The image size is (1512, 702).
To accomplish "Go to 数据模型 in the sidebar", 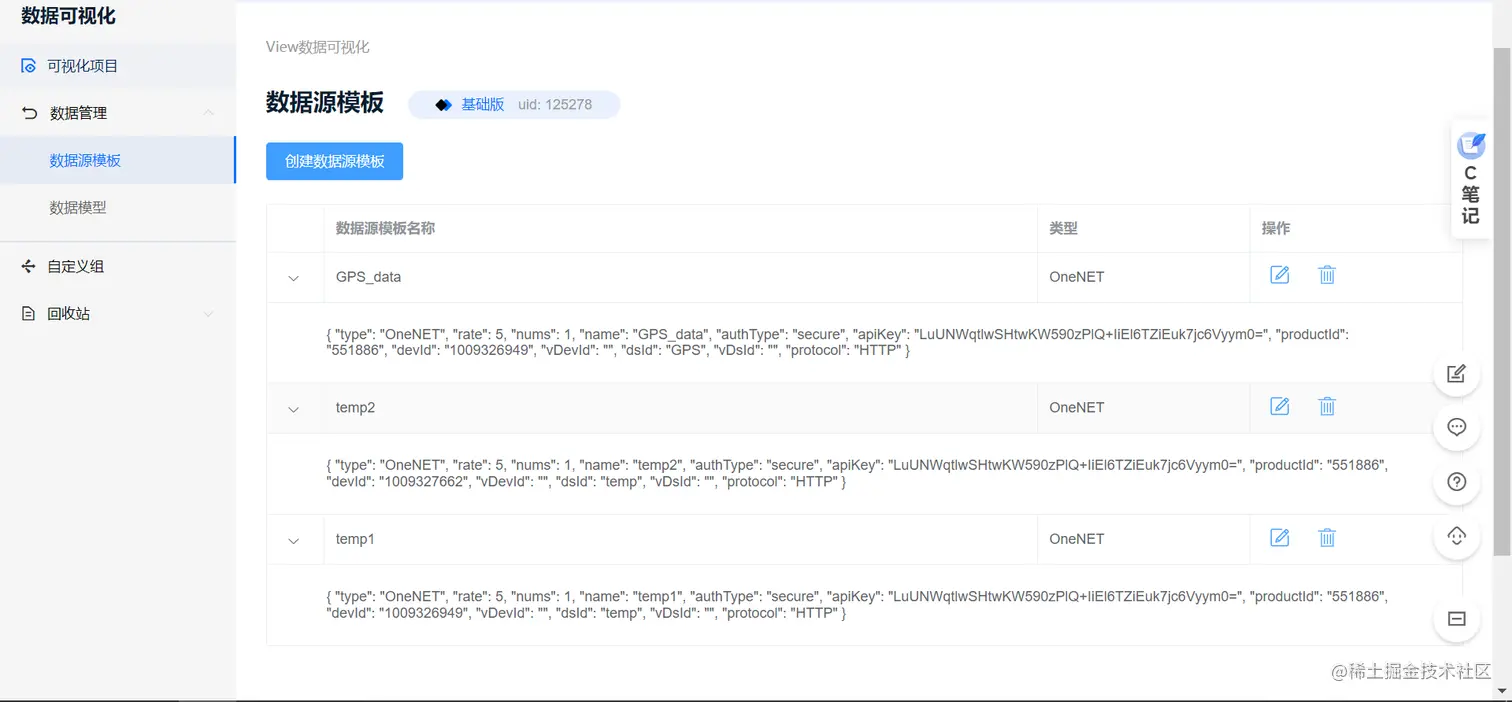I will [118, 207].
